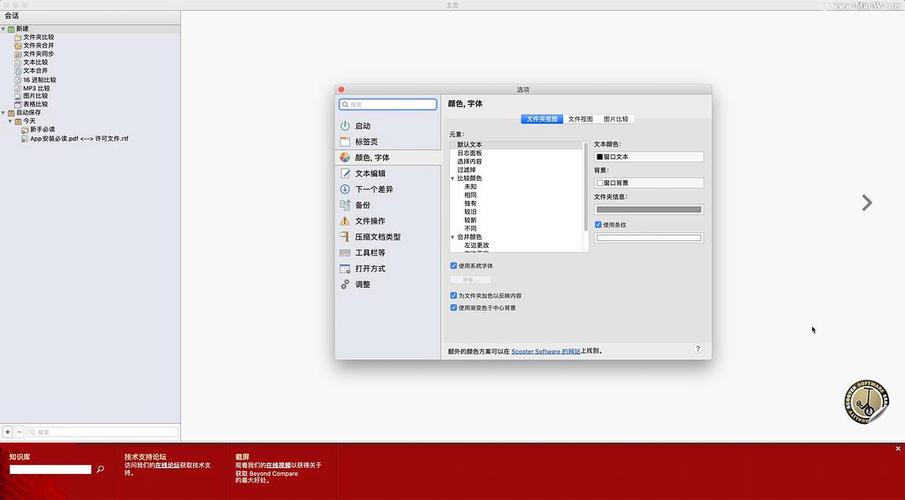Switch to the 文件视图 tab

(581, 119)
